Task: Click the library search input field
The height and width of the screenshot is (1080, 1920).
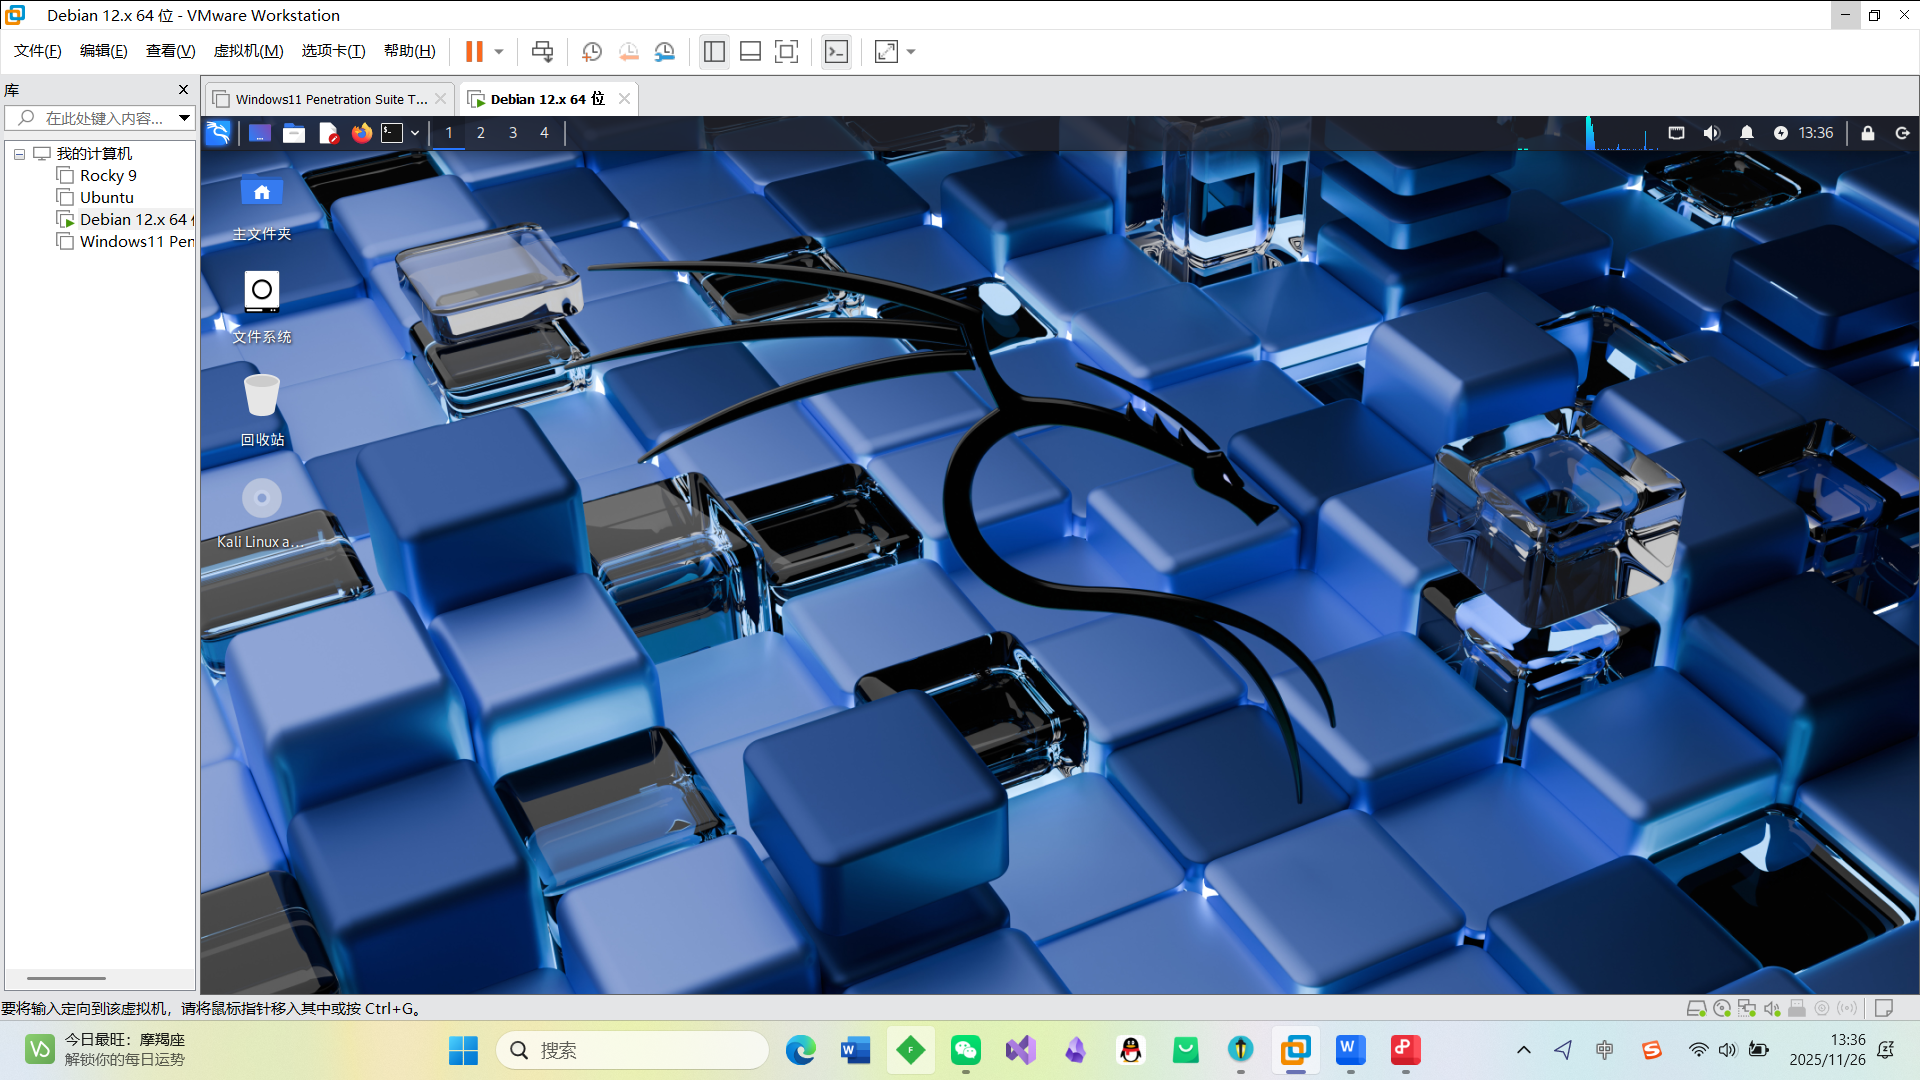Action: 104,118
